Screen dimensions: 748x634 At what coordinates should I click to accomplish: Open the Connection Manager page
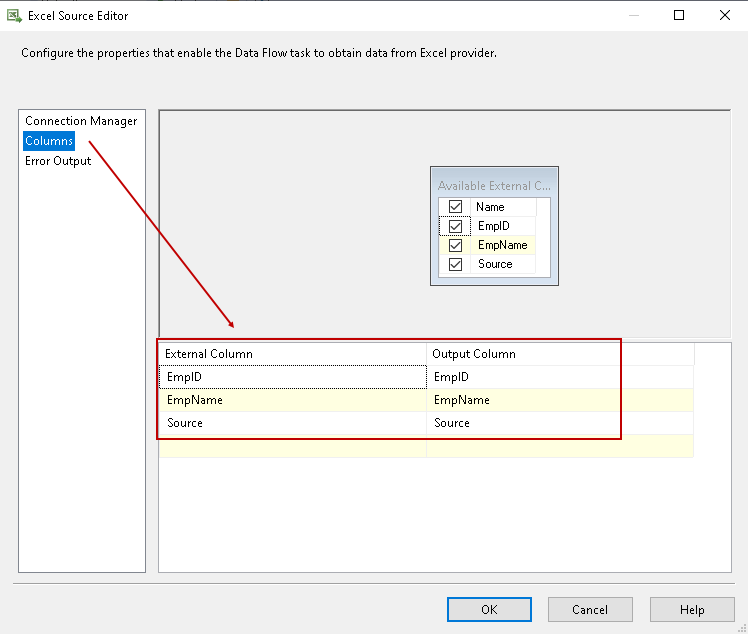pos(81,121)
